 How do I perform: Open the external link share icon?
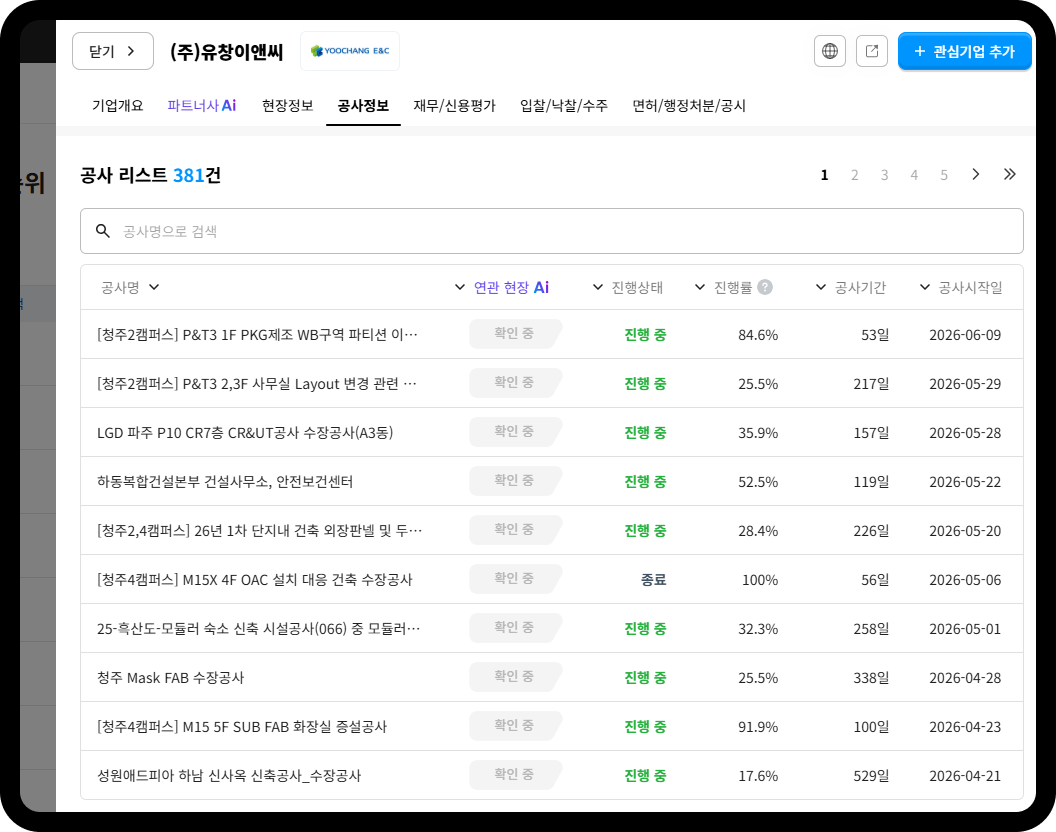pyautogui.click(x=871, y=51)
